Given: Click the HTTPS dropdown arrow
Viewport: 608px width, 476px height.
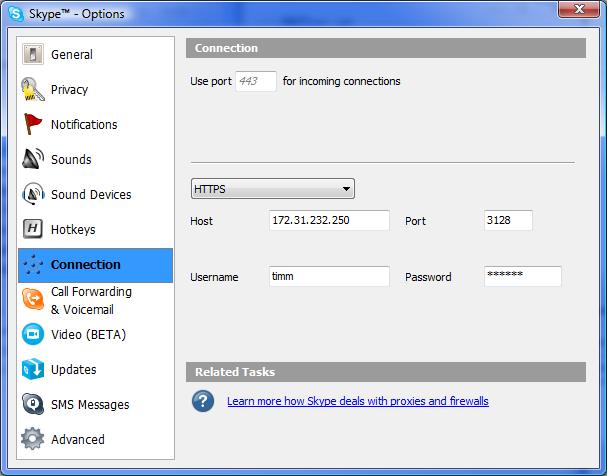Looking at the screenshot, I should point(346,189).
